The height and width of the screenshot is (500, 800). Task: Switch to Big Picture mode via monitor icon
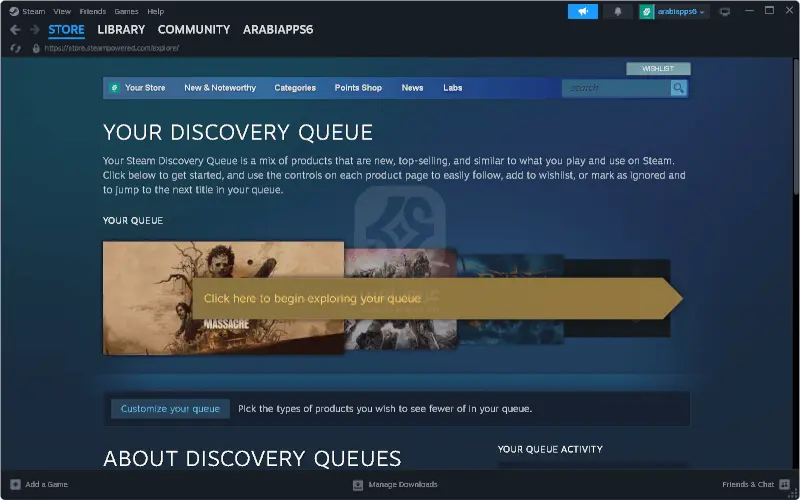724,11
